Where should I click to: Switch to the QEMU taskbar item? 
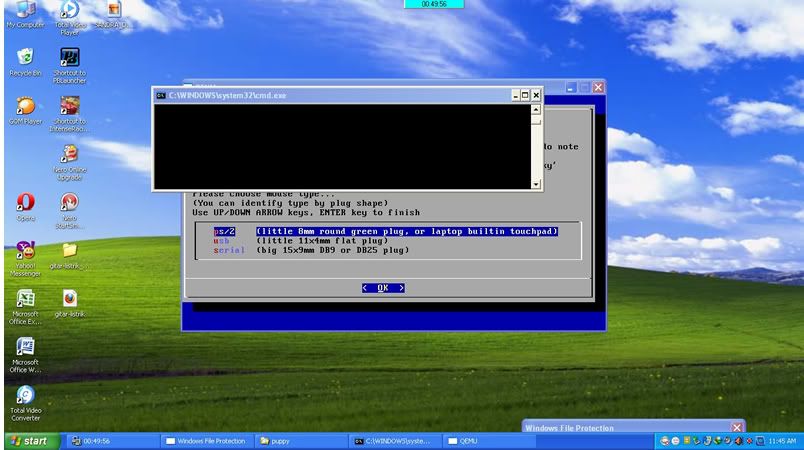[x=490, y=441]
